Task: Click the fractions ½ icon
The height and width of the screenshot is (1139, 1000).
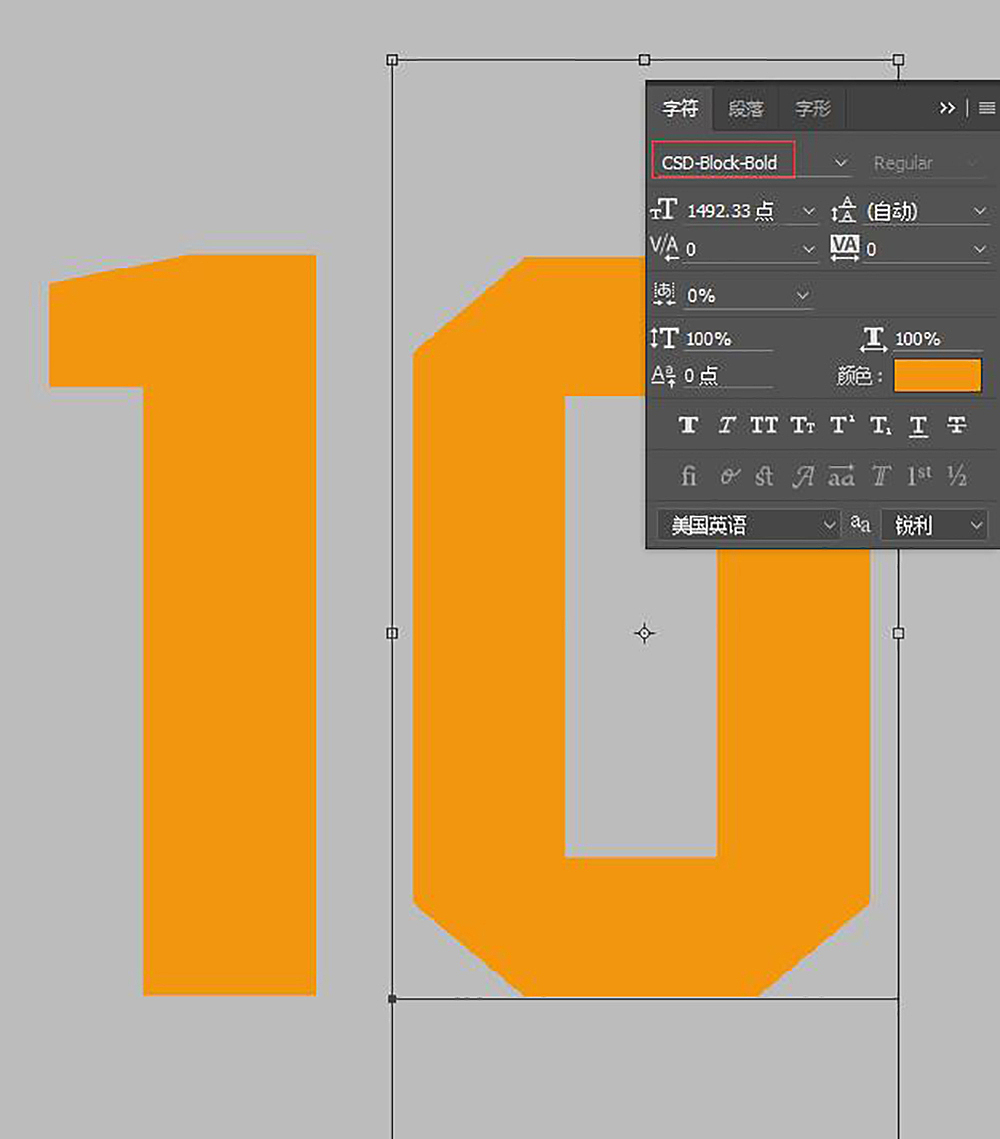Action: pyautogui.click(x=957, y=477)
